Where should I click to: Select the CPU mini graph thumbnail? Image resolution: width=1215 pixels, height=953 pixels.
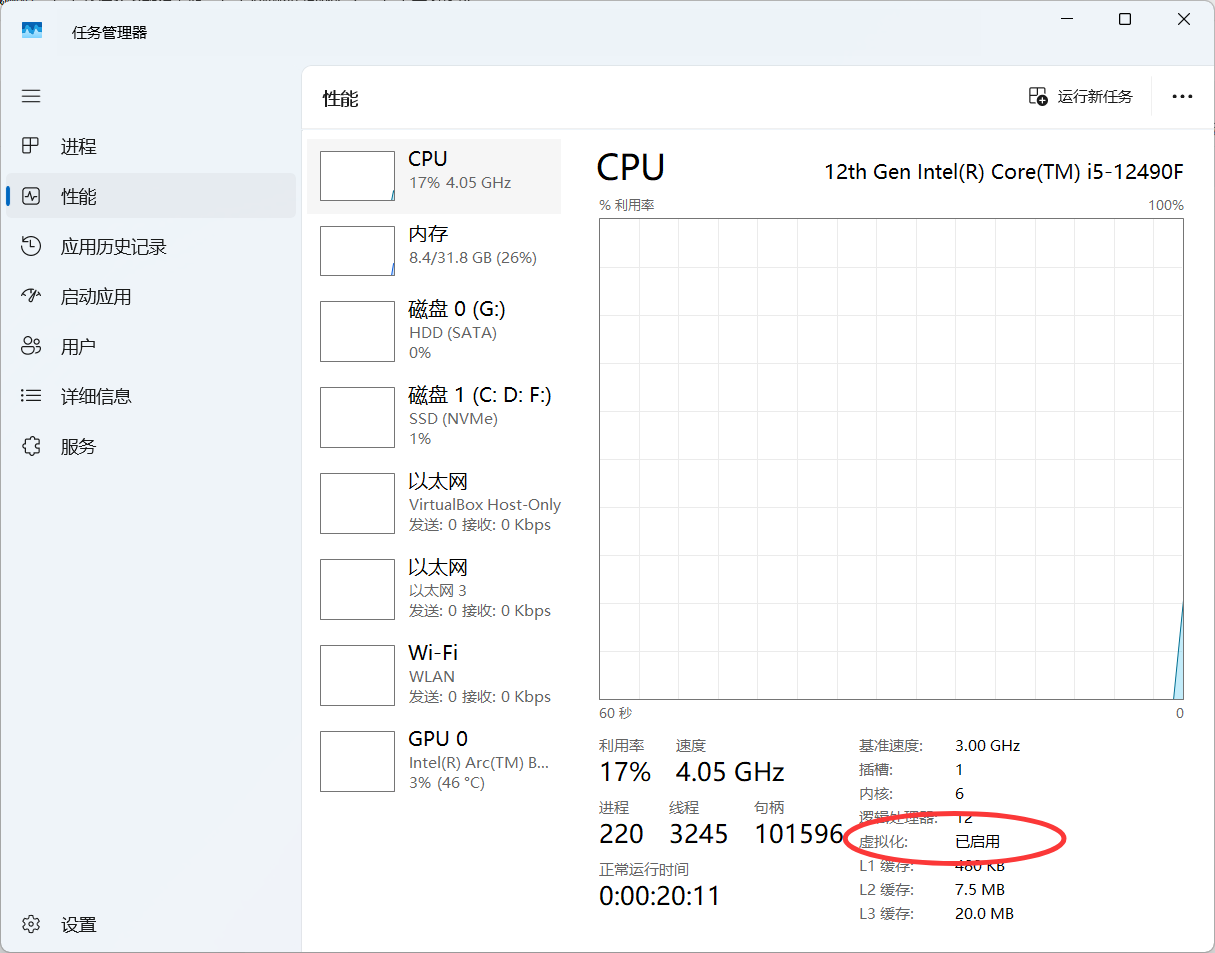pos(357,176)
